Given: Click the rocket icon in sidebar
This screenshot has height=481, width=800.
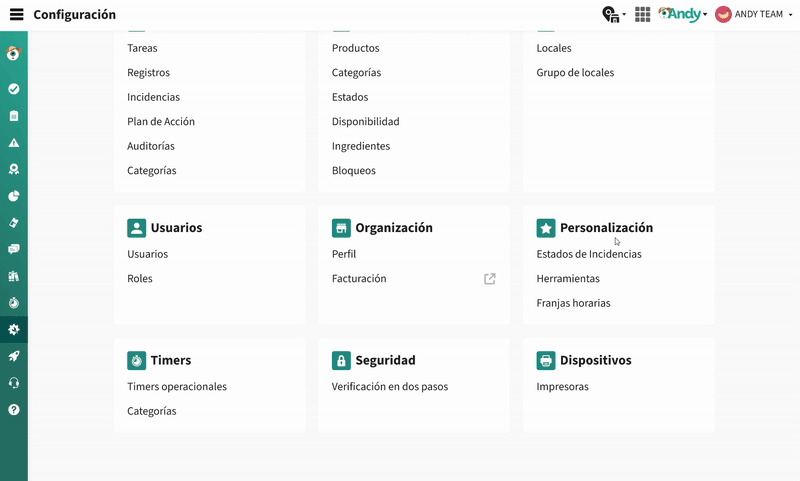Looking at the screenshot, I should pyautogui.click(x=14, y=356).
